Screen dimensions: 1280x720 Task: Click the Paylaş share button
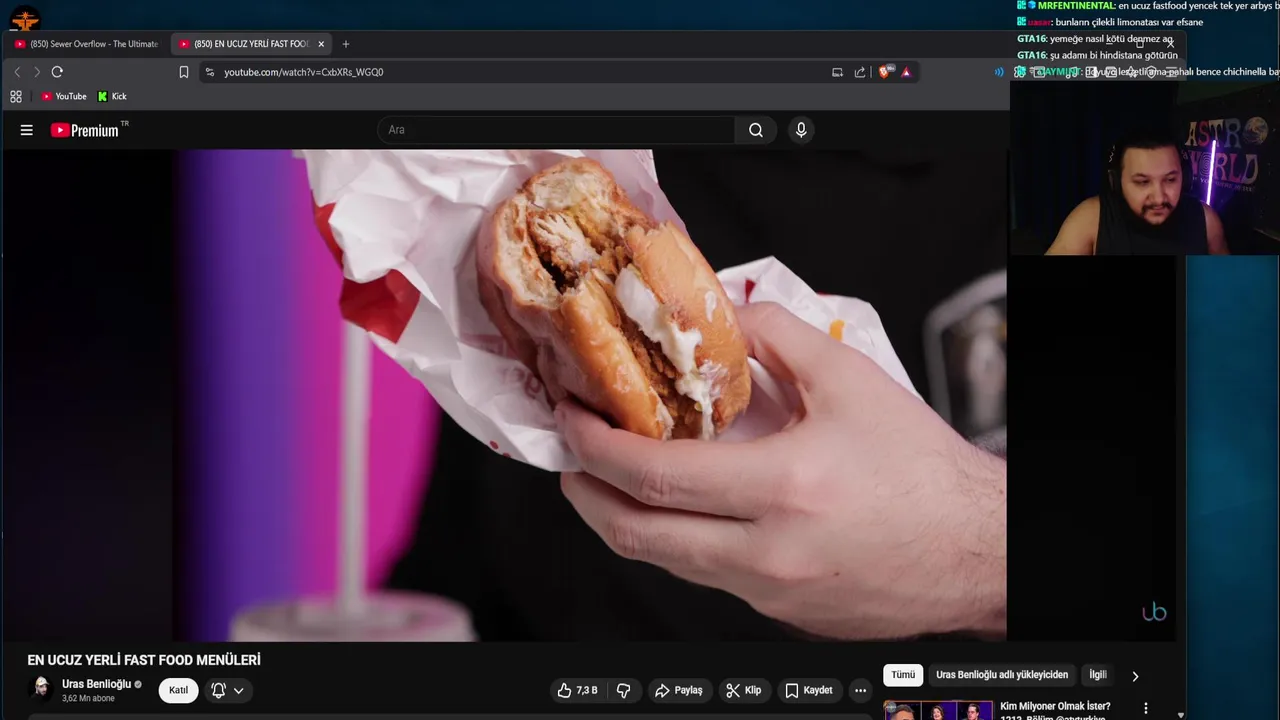point(679,690)
